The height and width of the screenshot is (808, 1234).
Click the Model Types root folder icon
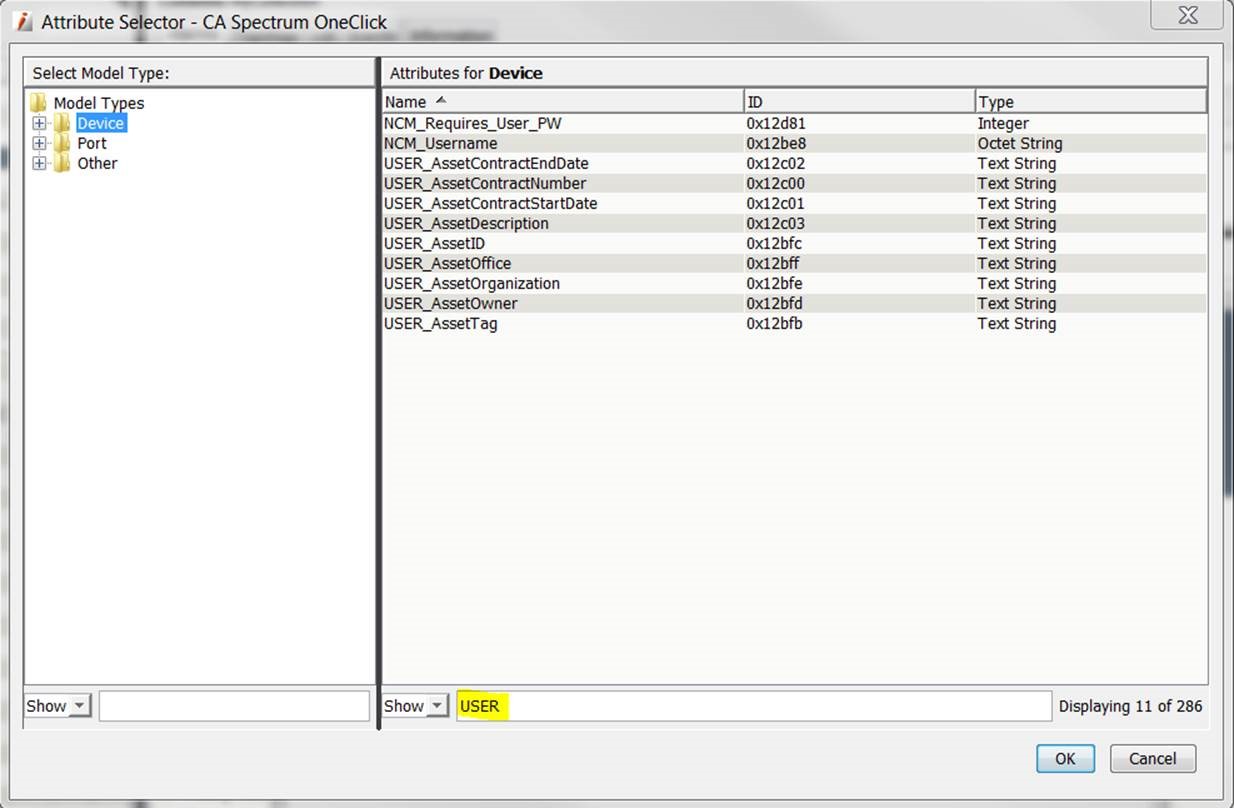(38, 102)
